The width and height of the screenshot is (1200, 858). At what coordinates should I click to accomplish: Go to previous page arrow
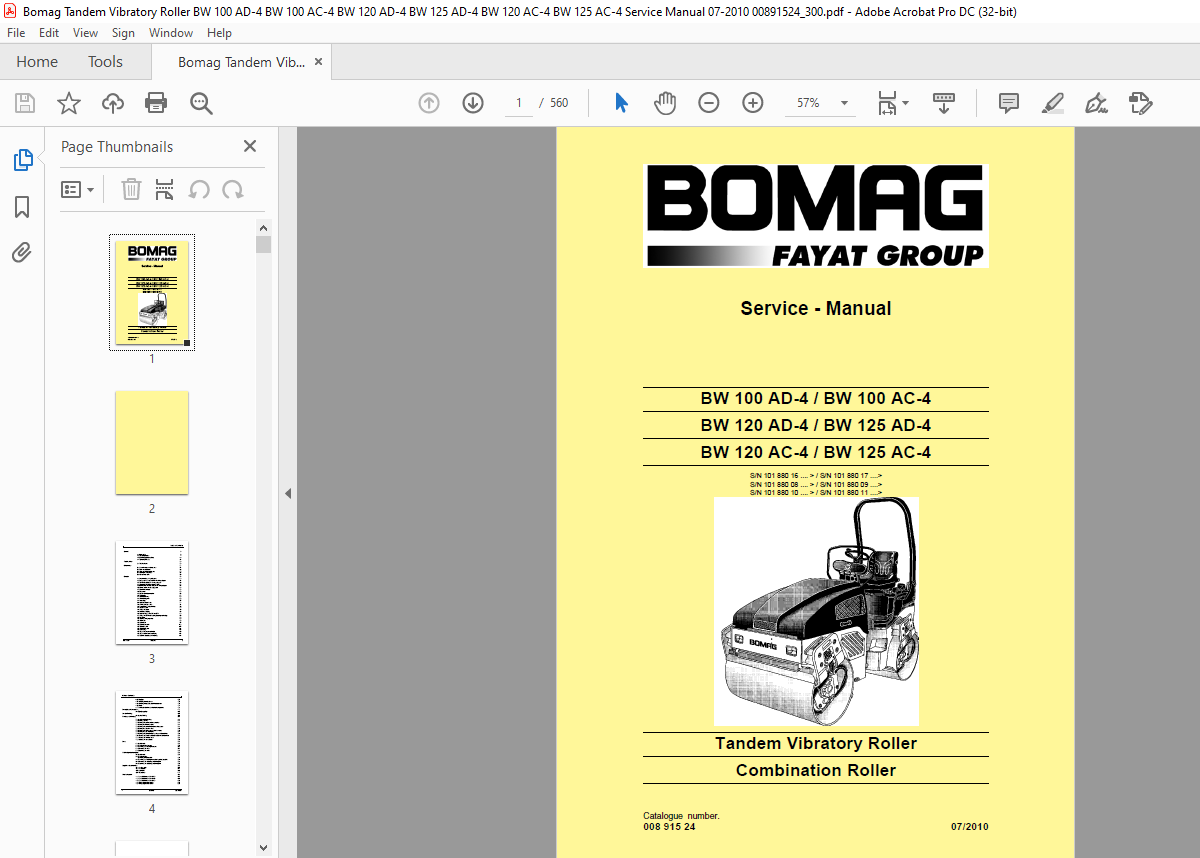pos(429,103)
